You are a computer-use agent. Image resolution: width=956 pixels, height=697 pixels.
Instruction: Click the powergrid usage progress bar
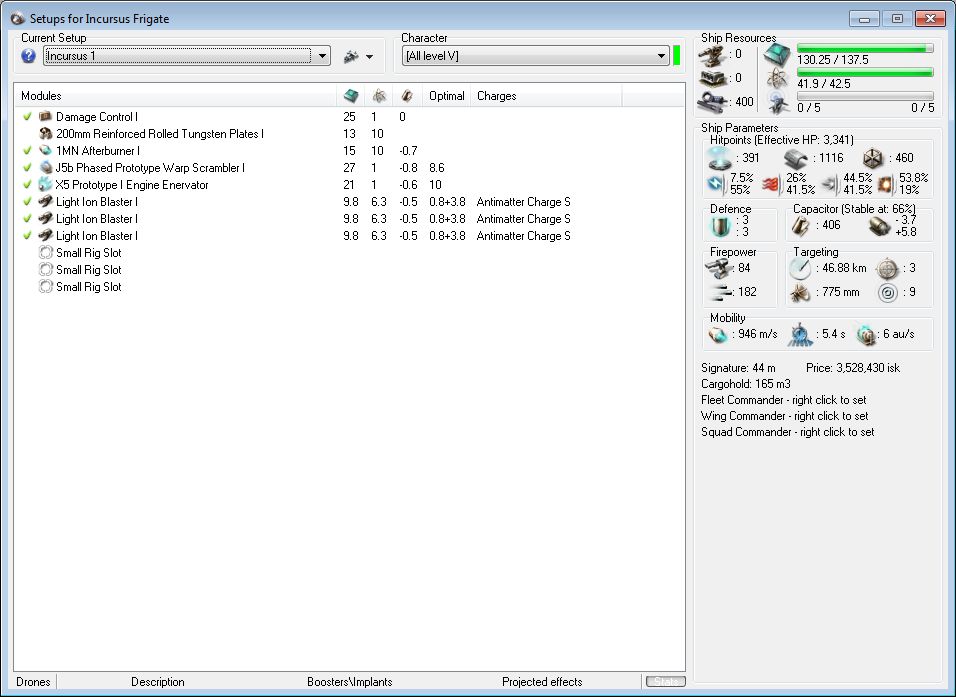click(865, 73)
